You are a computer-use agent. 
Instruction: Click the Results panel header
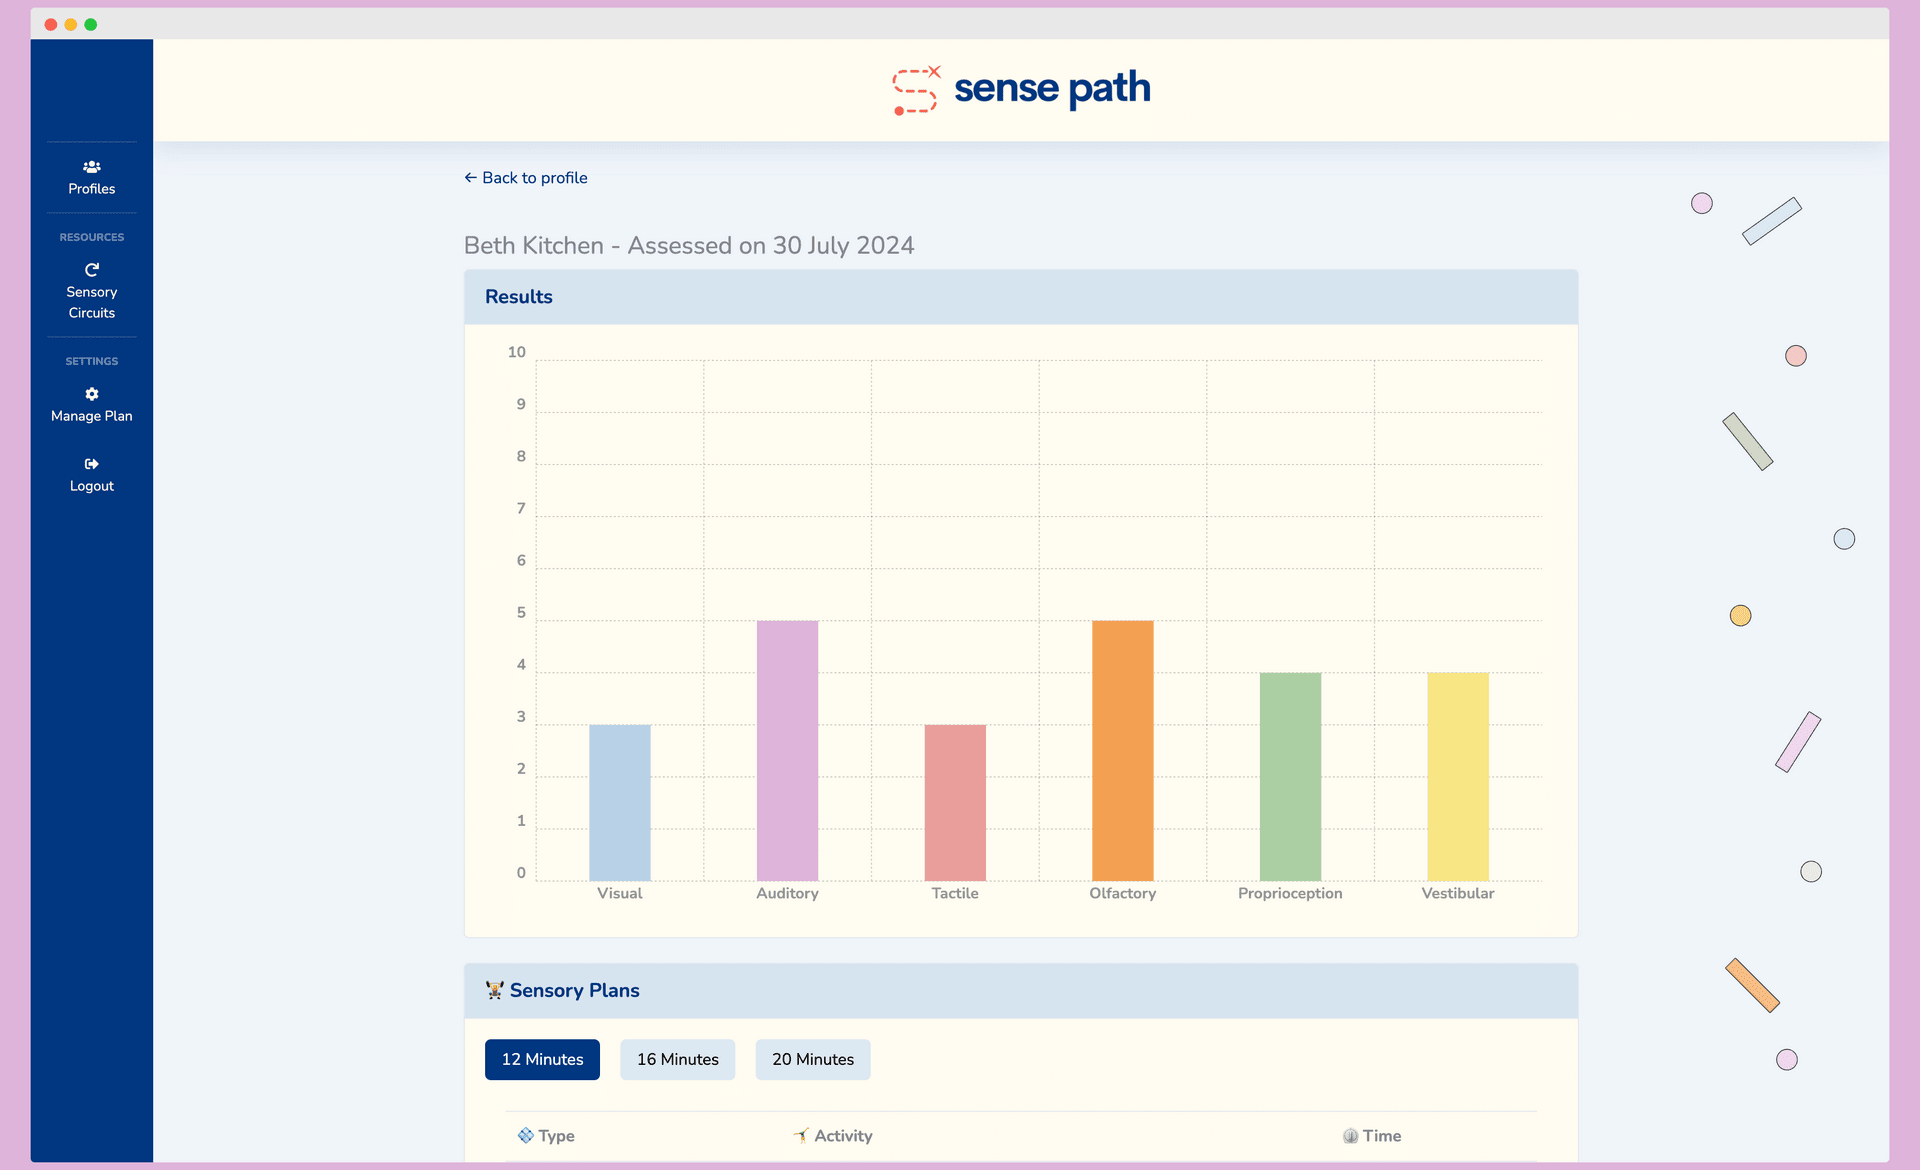tap(1020, 297)
